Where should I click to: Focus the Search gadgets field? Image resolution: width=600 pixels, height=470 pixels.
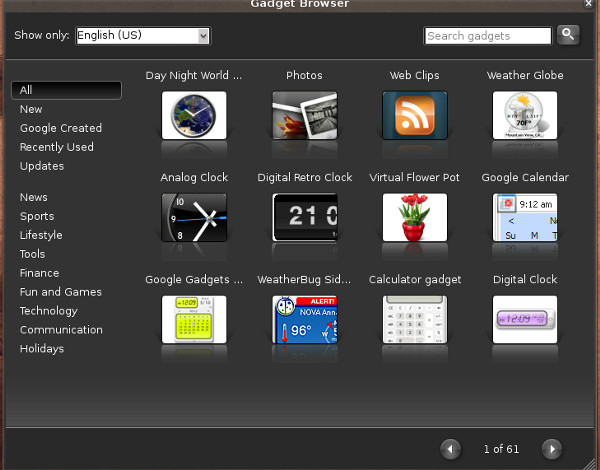click(488, 36)
